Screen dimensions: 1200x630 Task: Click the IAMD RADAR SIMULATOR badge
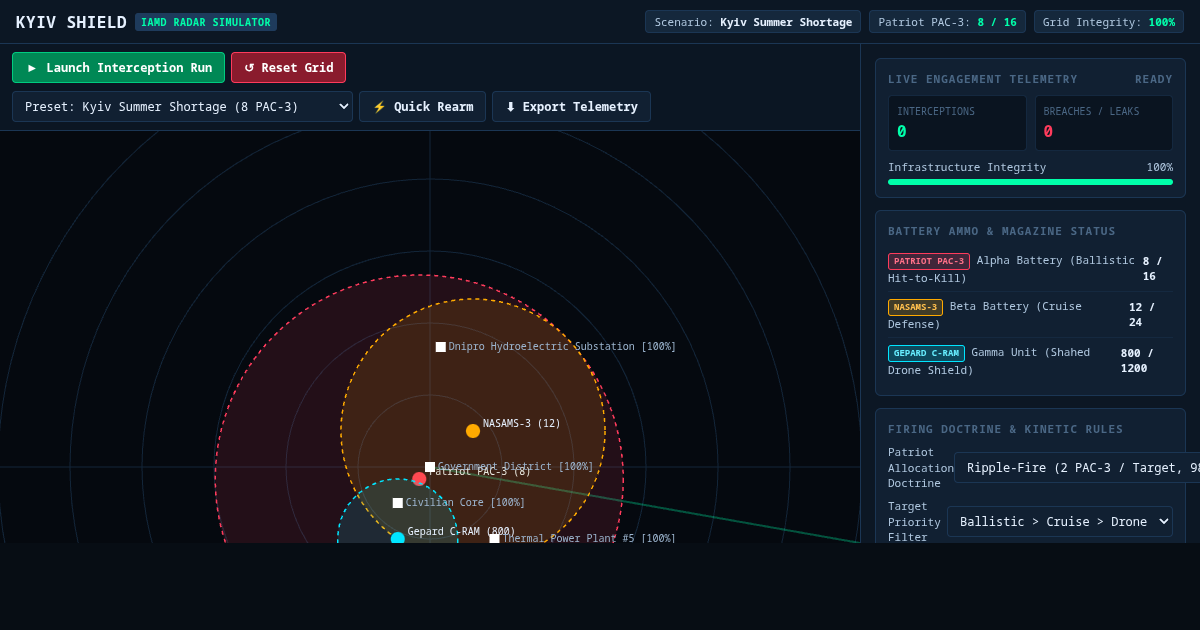pos(206,22)
